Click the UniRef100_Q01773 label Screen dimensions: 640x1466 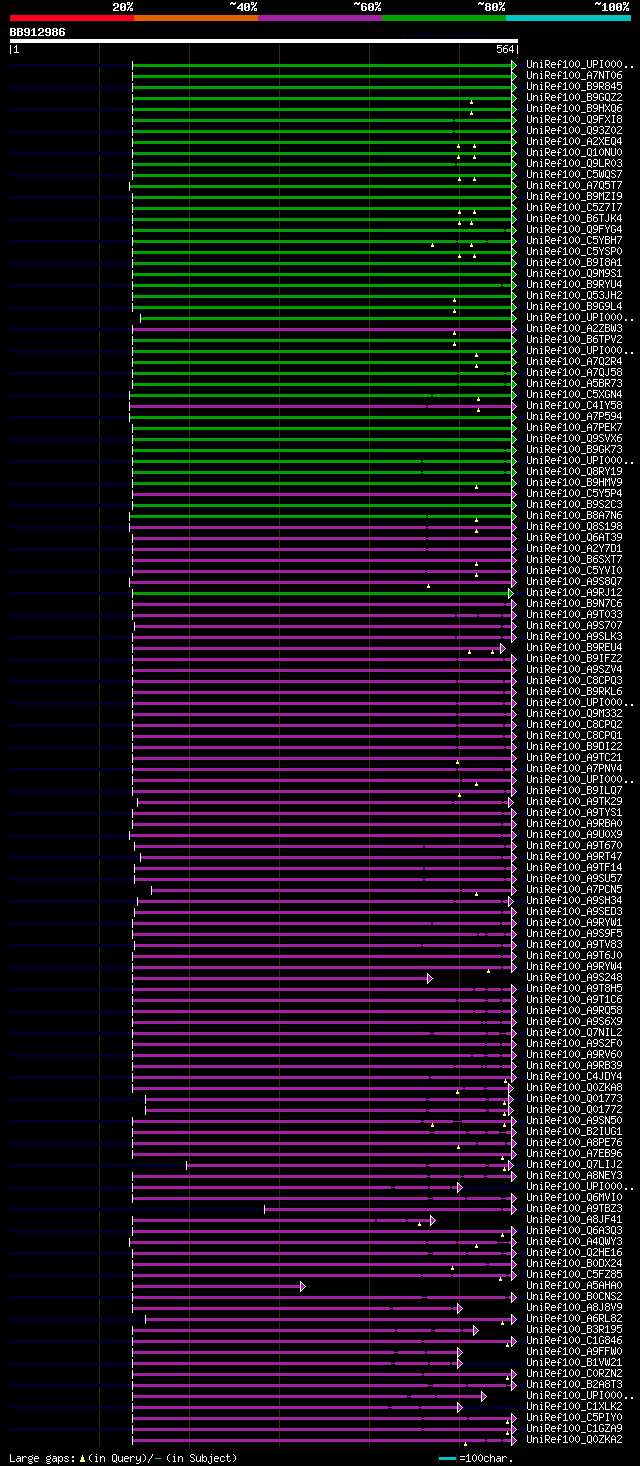(573, 1098)
